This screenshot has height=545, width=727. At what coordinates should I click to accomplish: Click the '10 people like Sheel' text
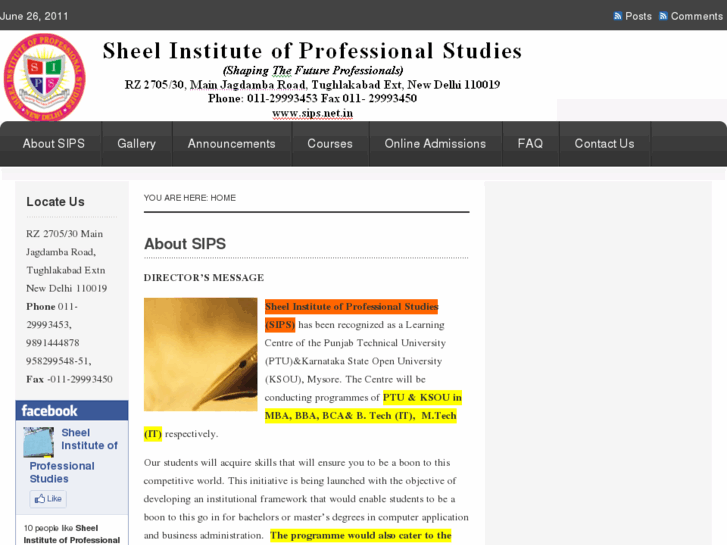[x=61, y=528]
